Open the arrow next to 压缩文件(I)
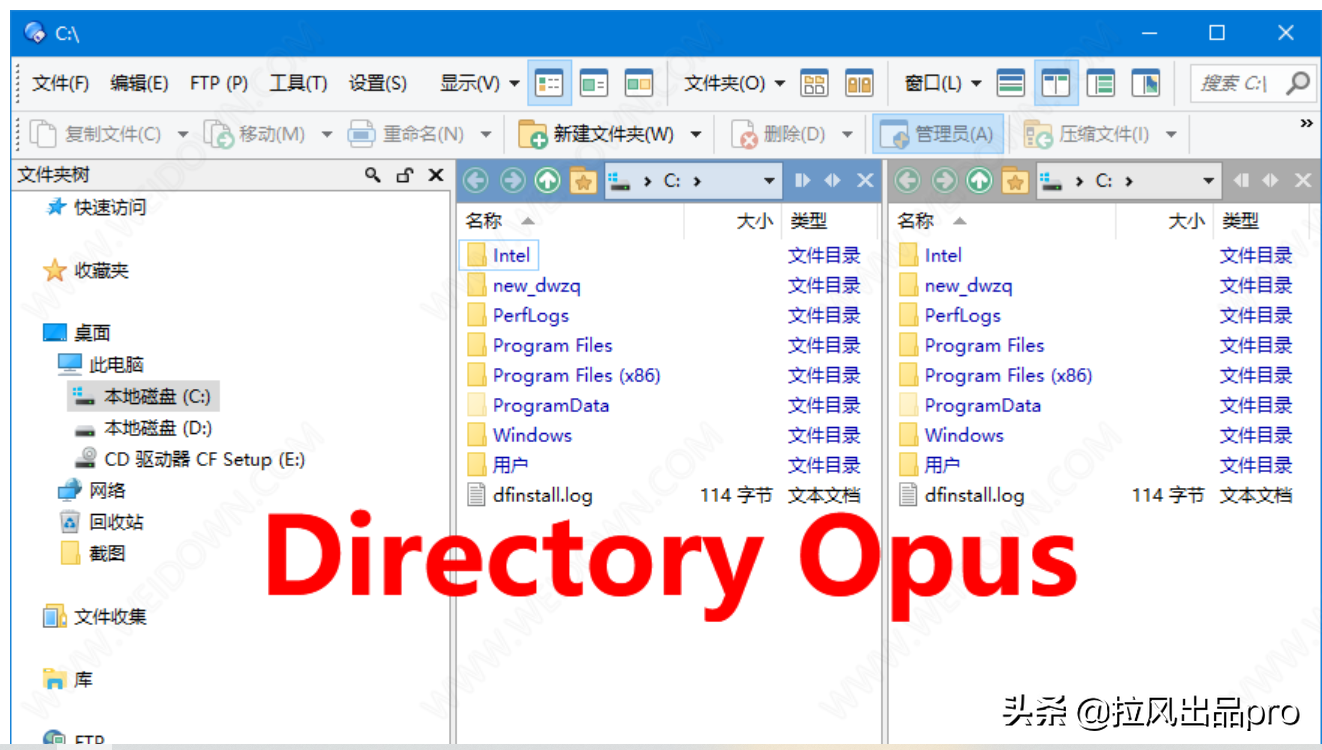1322x750 pixels. 1170,133
